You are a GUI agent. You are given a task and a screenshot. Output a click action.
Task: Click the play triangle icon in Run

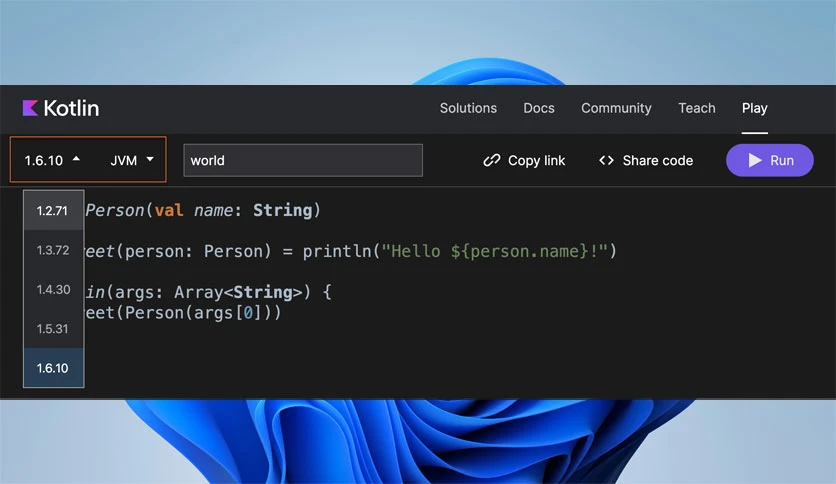[x=754, y=160]
